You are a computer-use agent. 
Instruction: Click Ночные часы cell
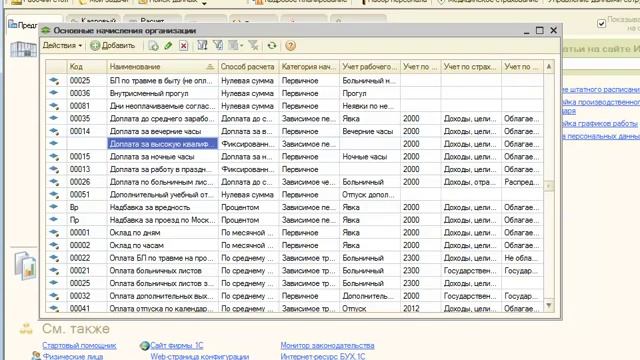click(369, 157)
